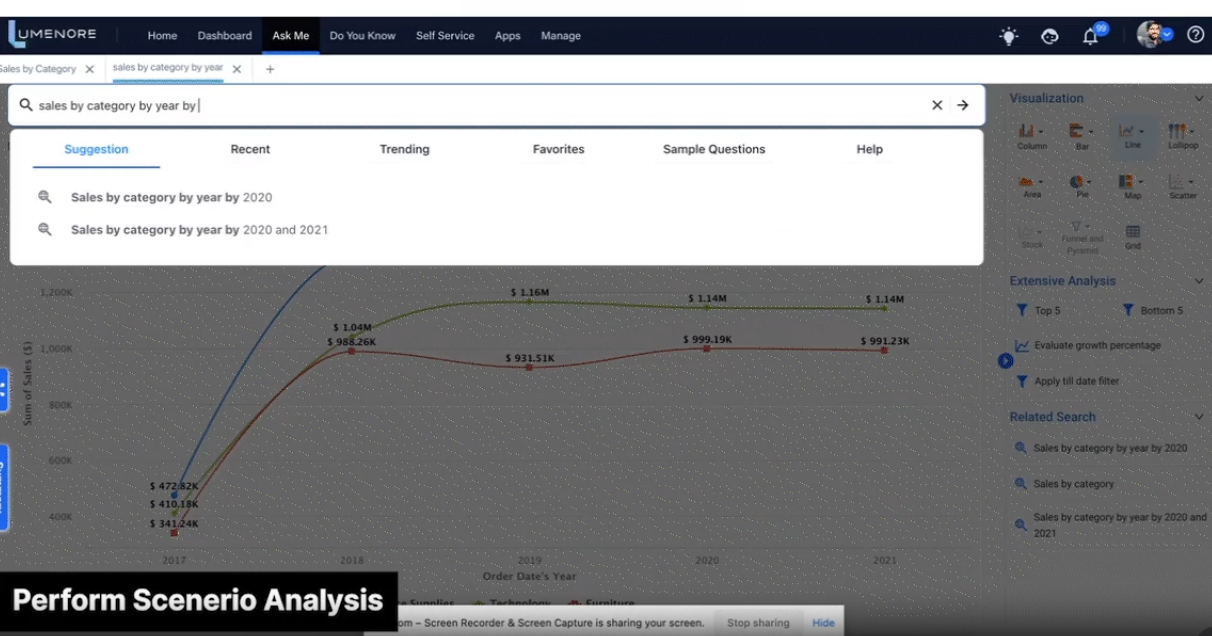Select the Grid visualization icon

pos(1132,232)
